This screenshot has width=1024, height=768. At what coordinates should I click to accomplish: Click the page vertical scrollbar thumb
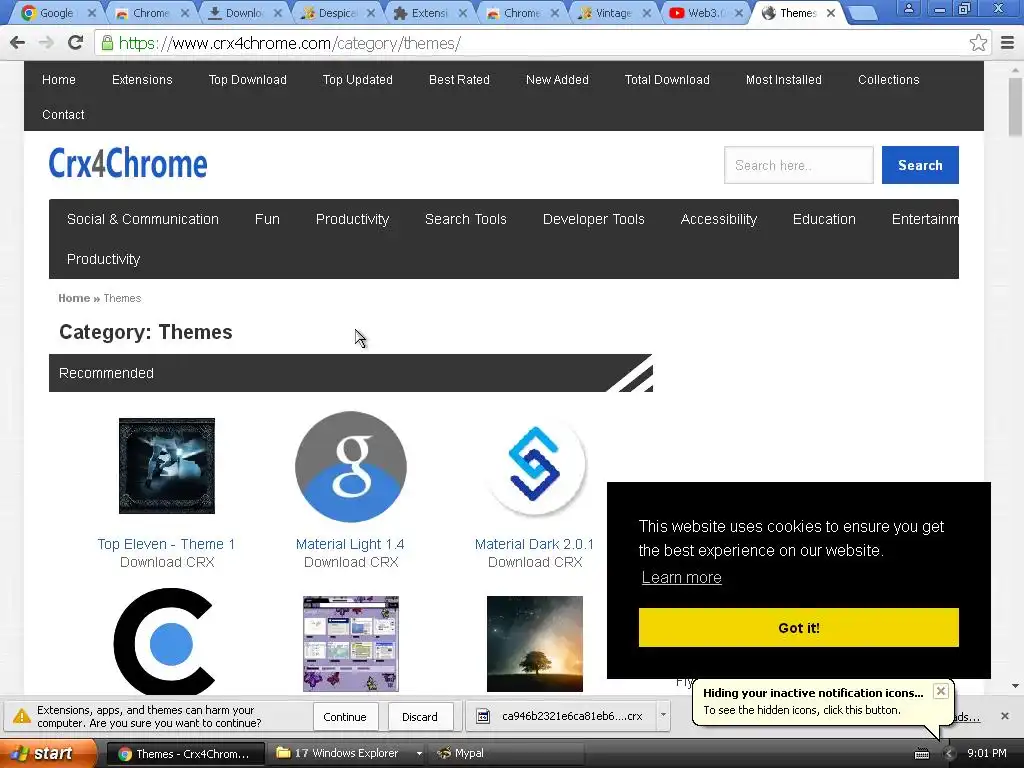point(1015,106)
